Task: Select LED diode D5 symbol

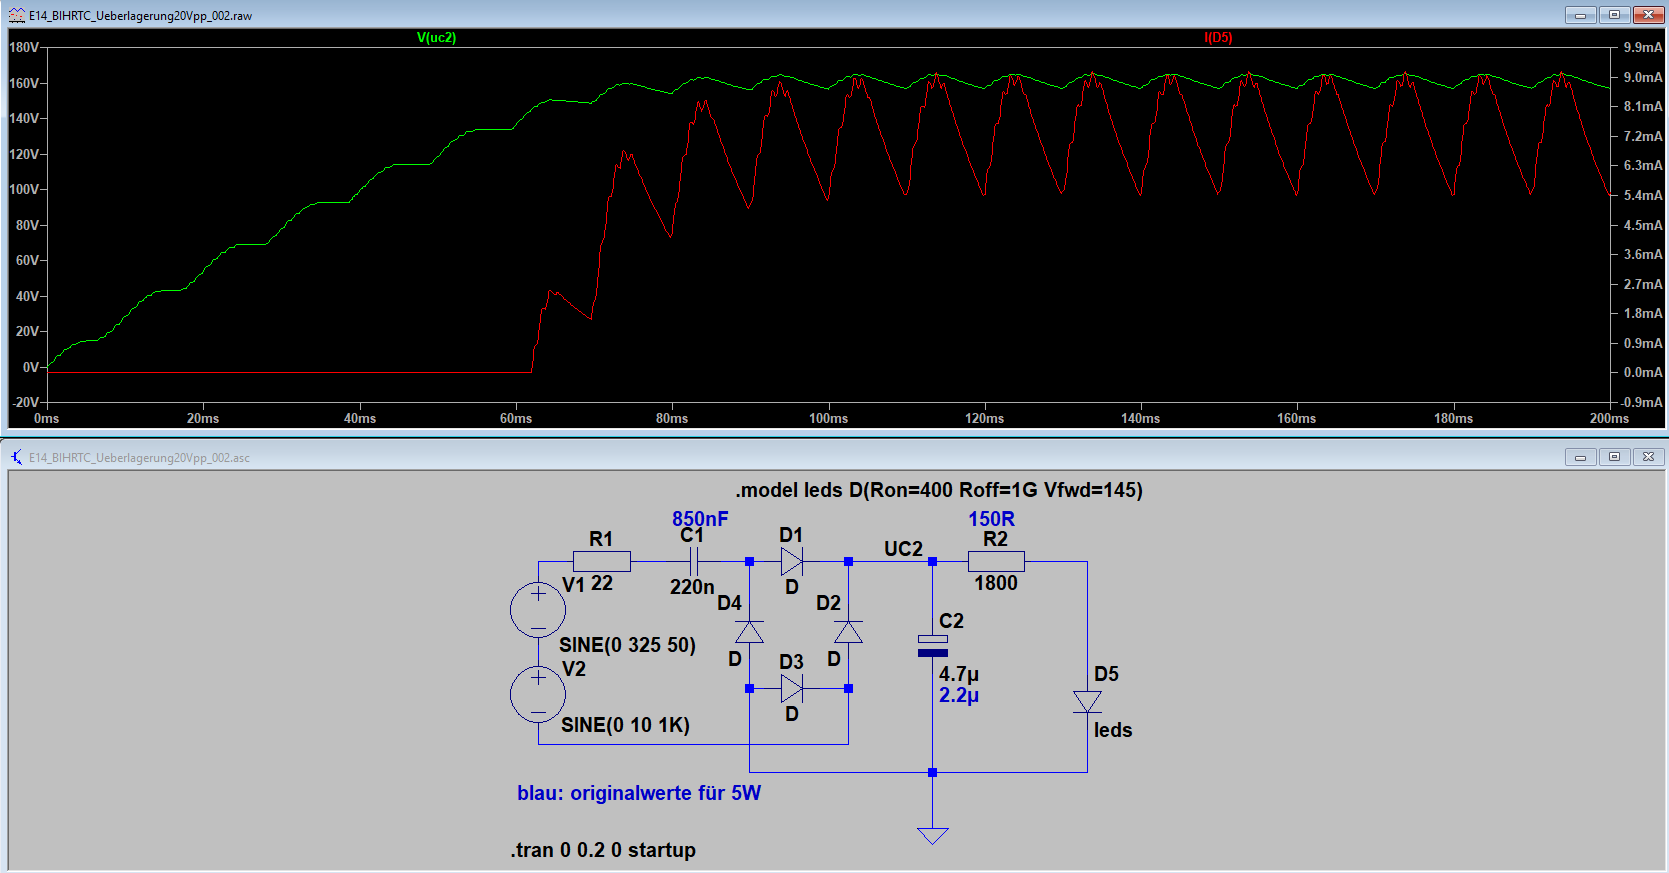Action: [x=1087, y=701]
